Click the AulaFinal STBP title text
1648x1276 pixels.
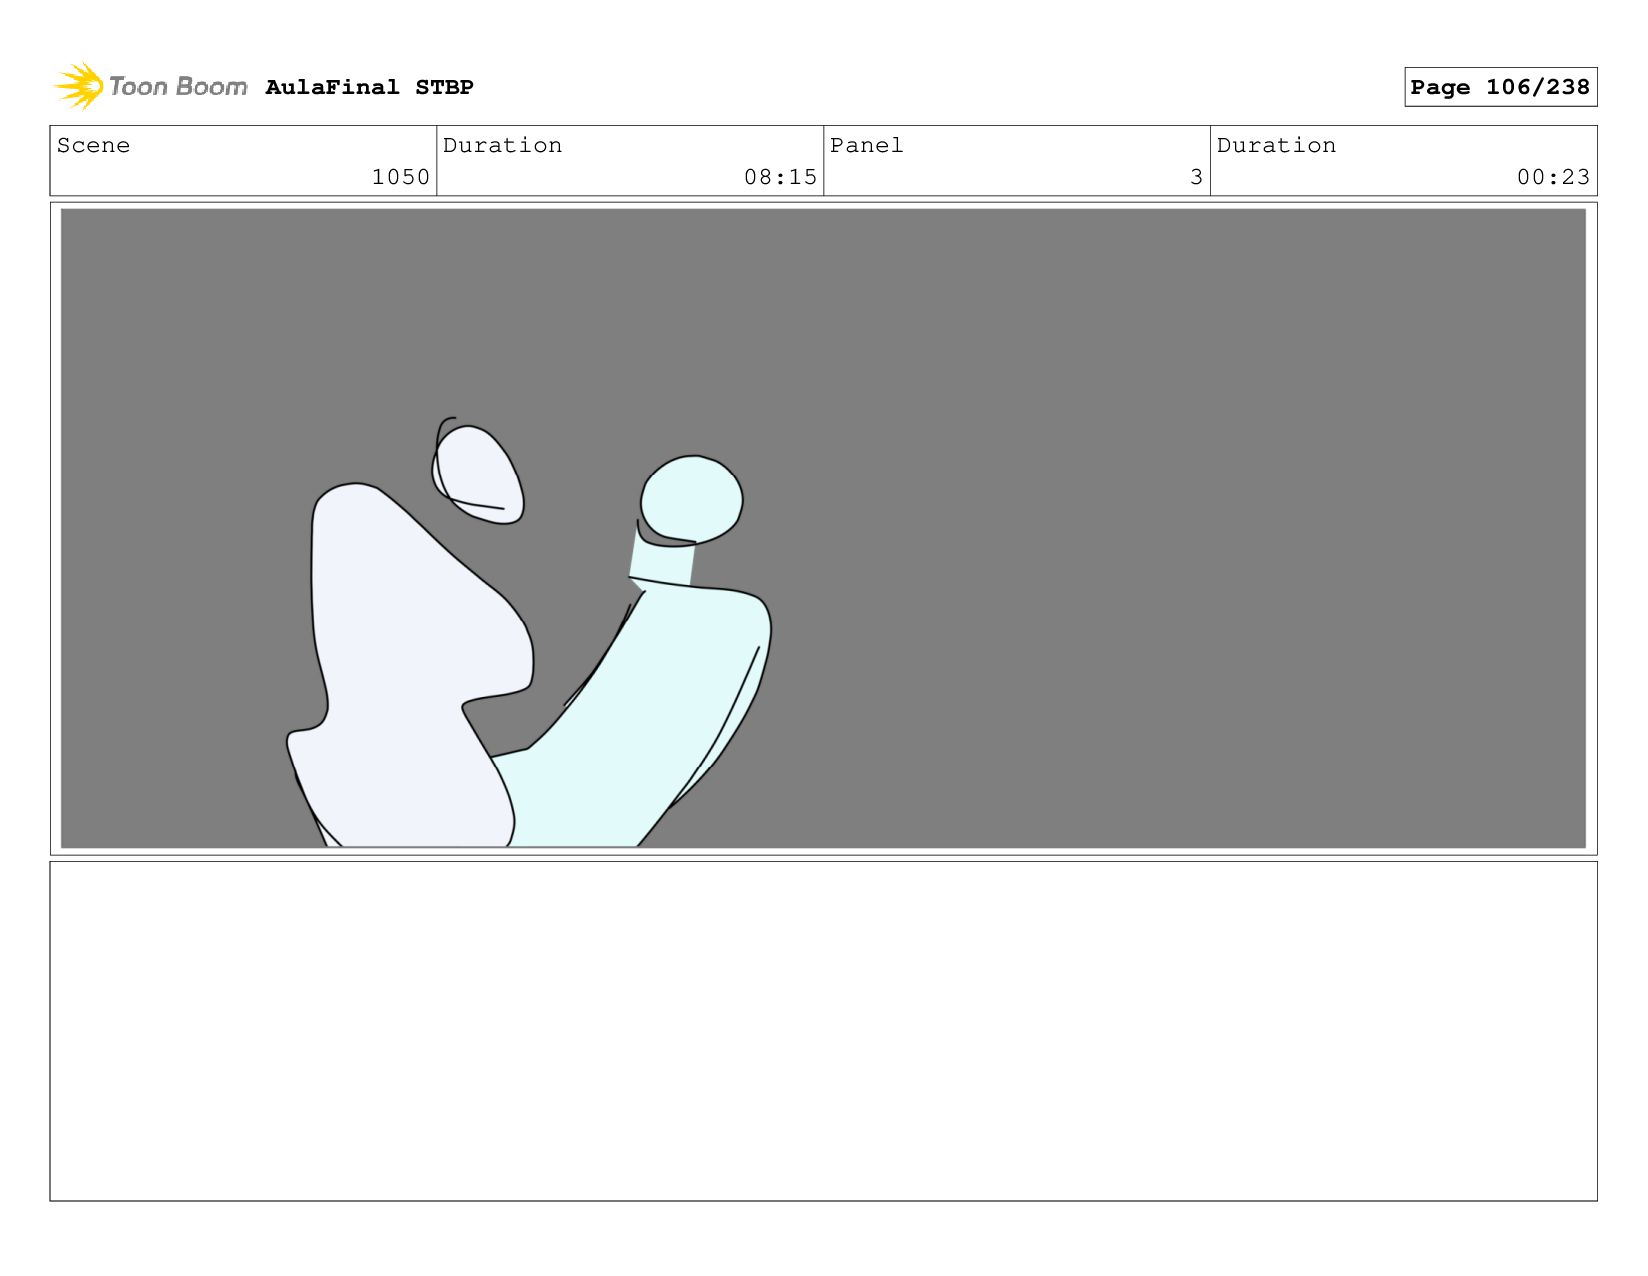click(x=369, y=87)
